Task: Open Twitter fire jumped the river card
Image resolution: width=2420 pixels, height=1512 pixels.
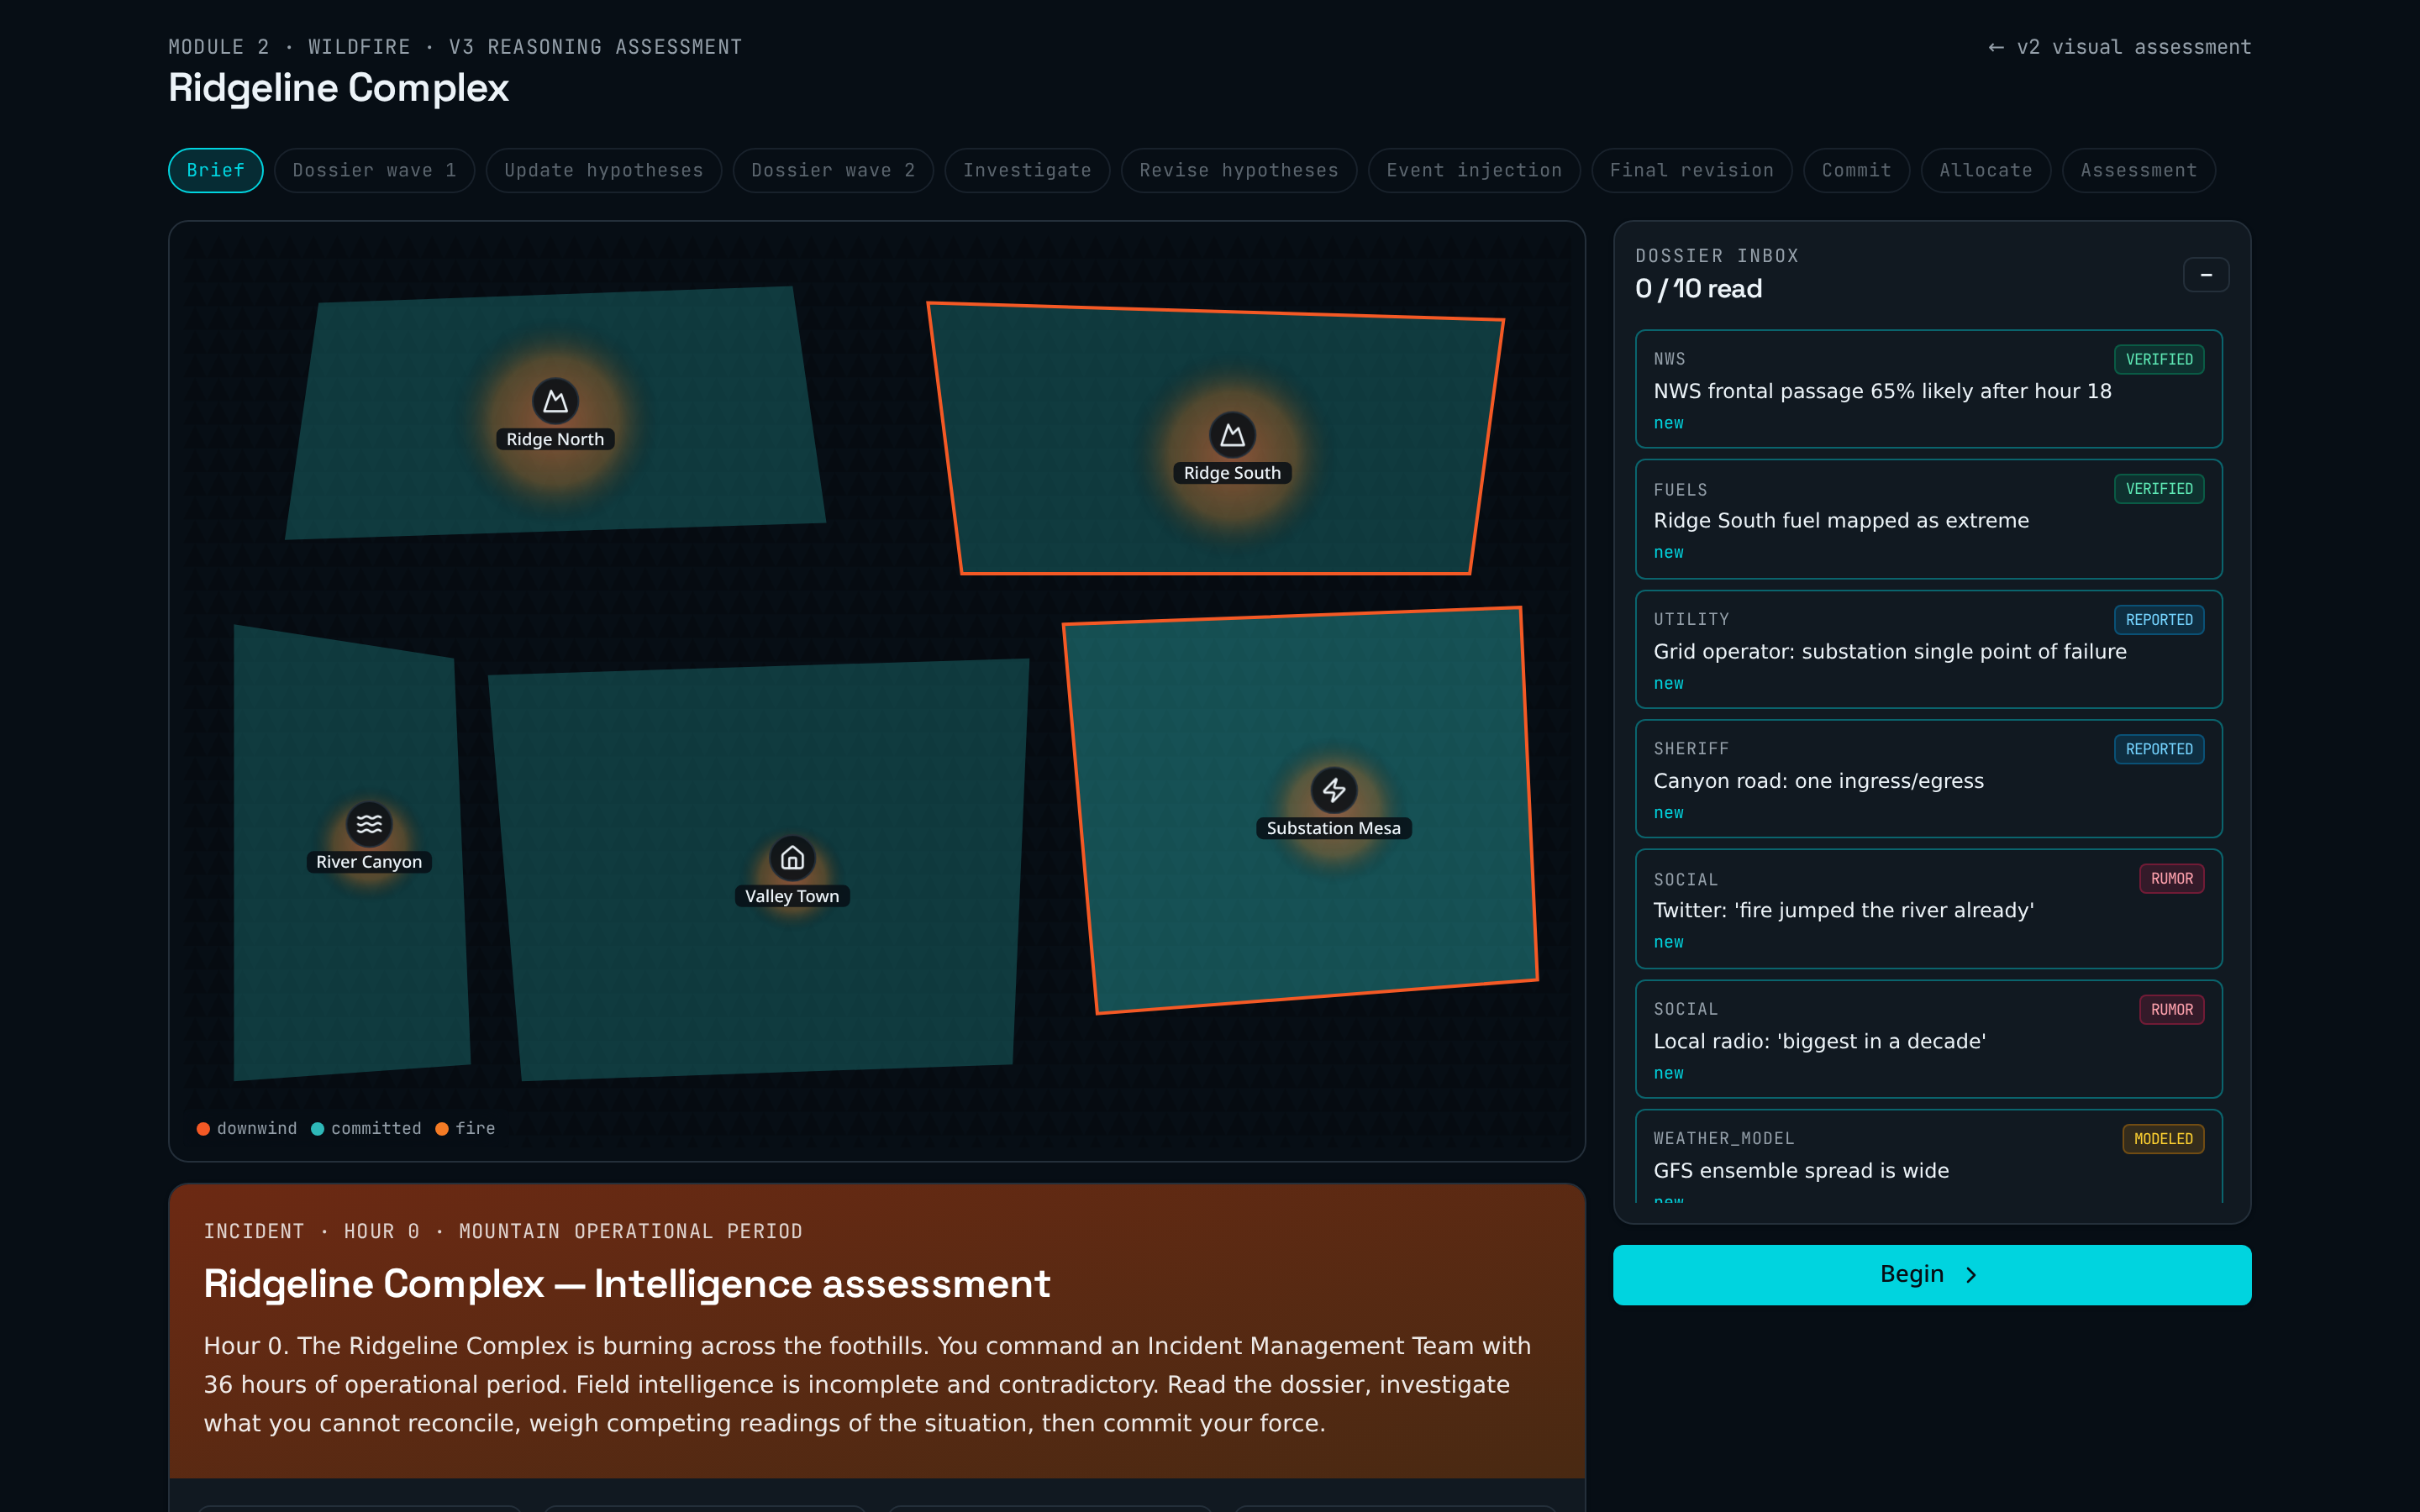Action: (1928, 909)
